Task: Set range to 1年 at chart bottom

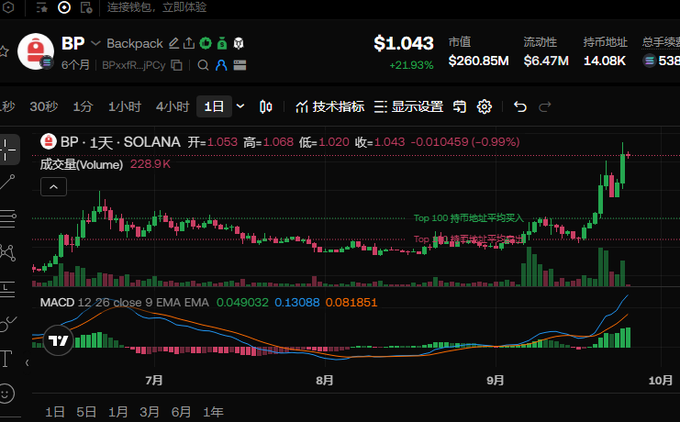Action: click(x=213, y=412)
